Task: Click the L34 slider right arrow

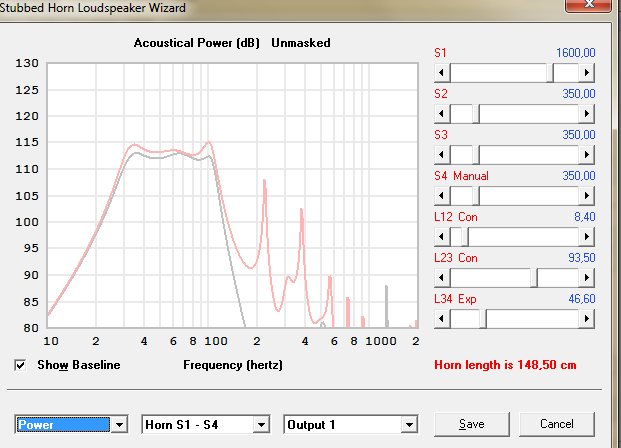Action: (x=587, y=319)
